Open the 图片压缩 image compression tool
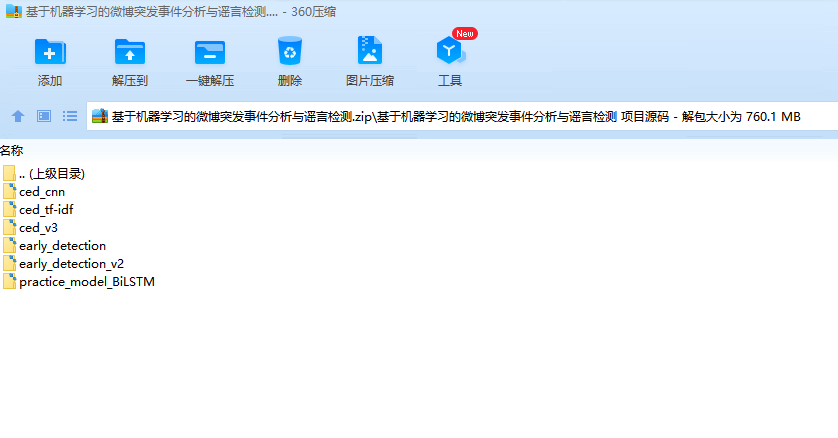 [x=369, y=51]
